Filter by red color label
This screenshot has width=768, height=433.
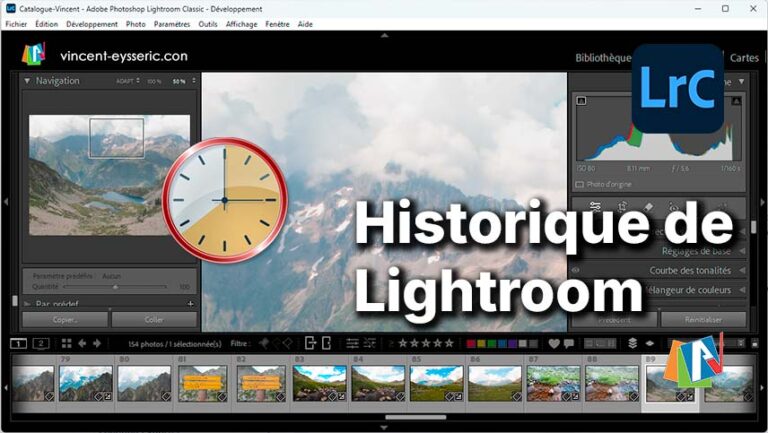[471, 344]
